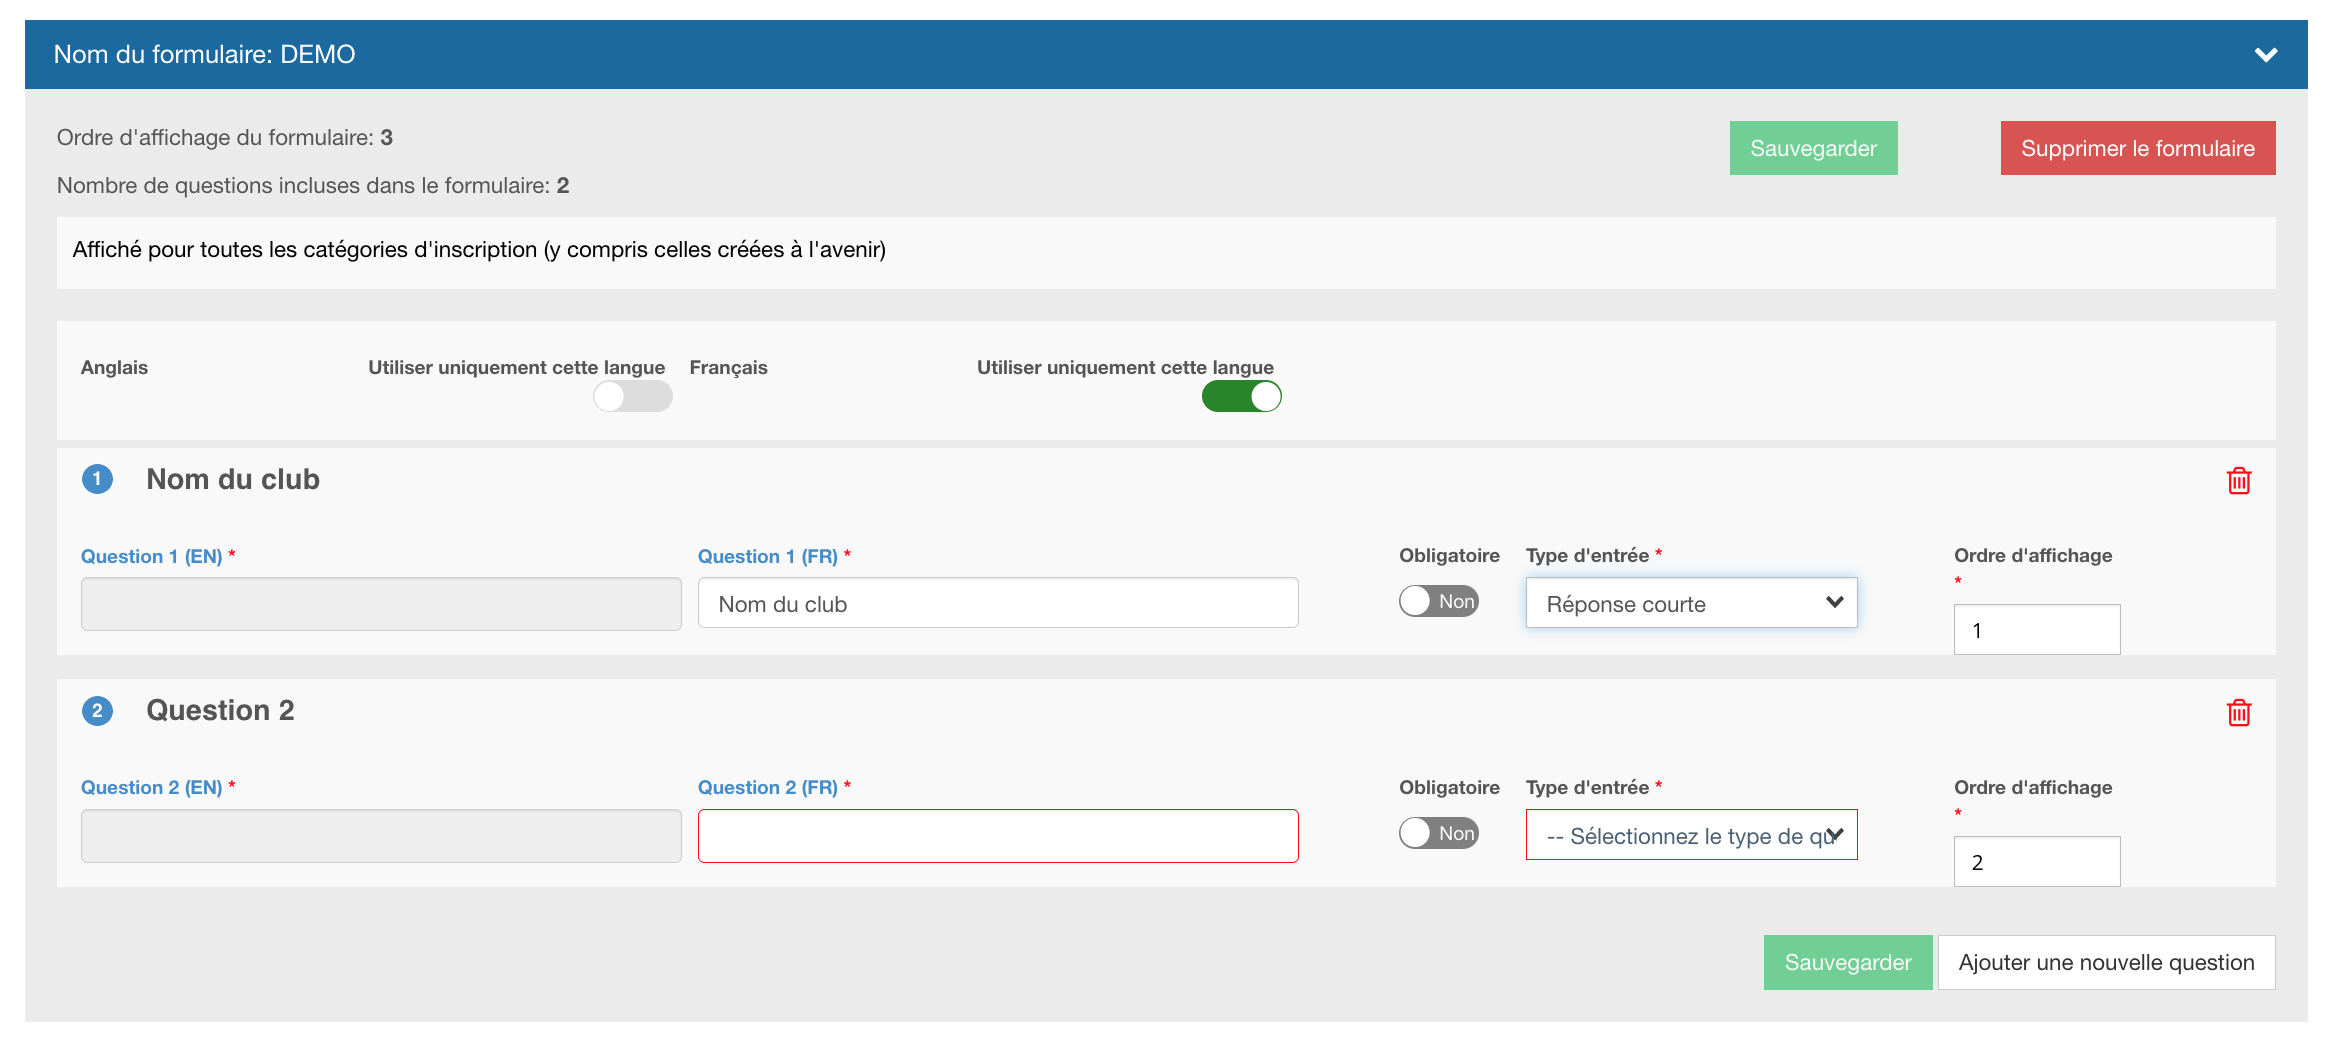This screenshot has width=2334, height=1050.
Task: Toggle Obligatoire for Question 2
Action: (1438, 833)
